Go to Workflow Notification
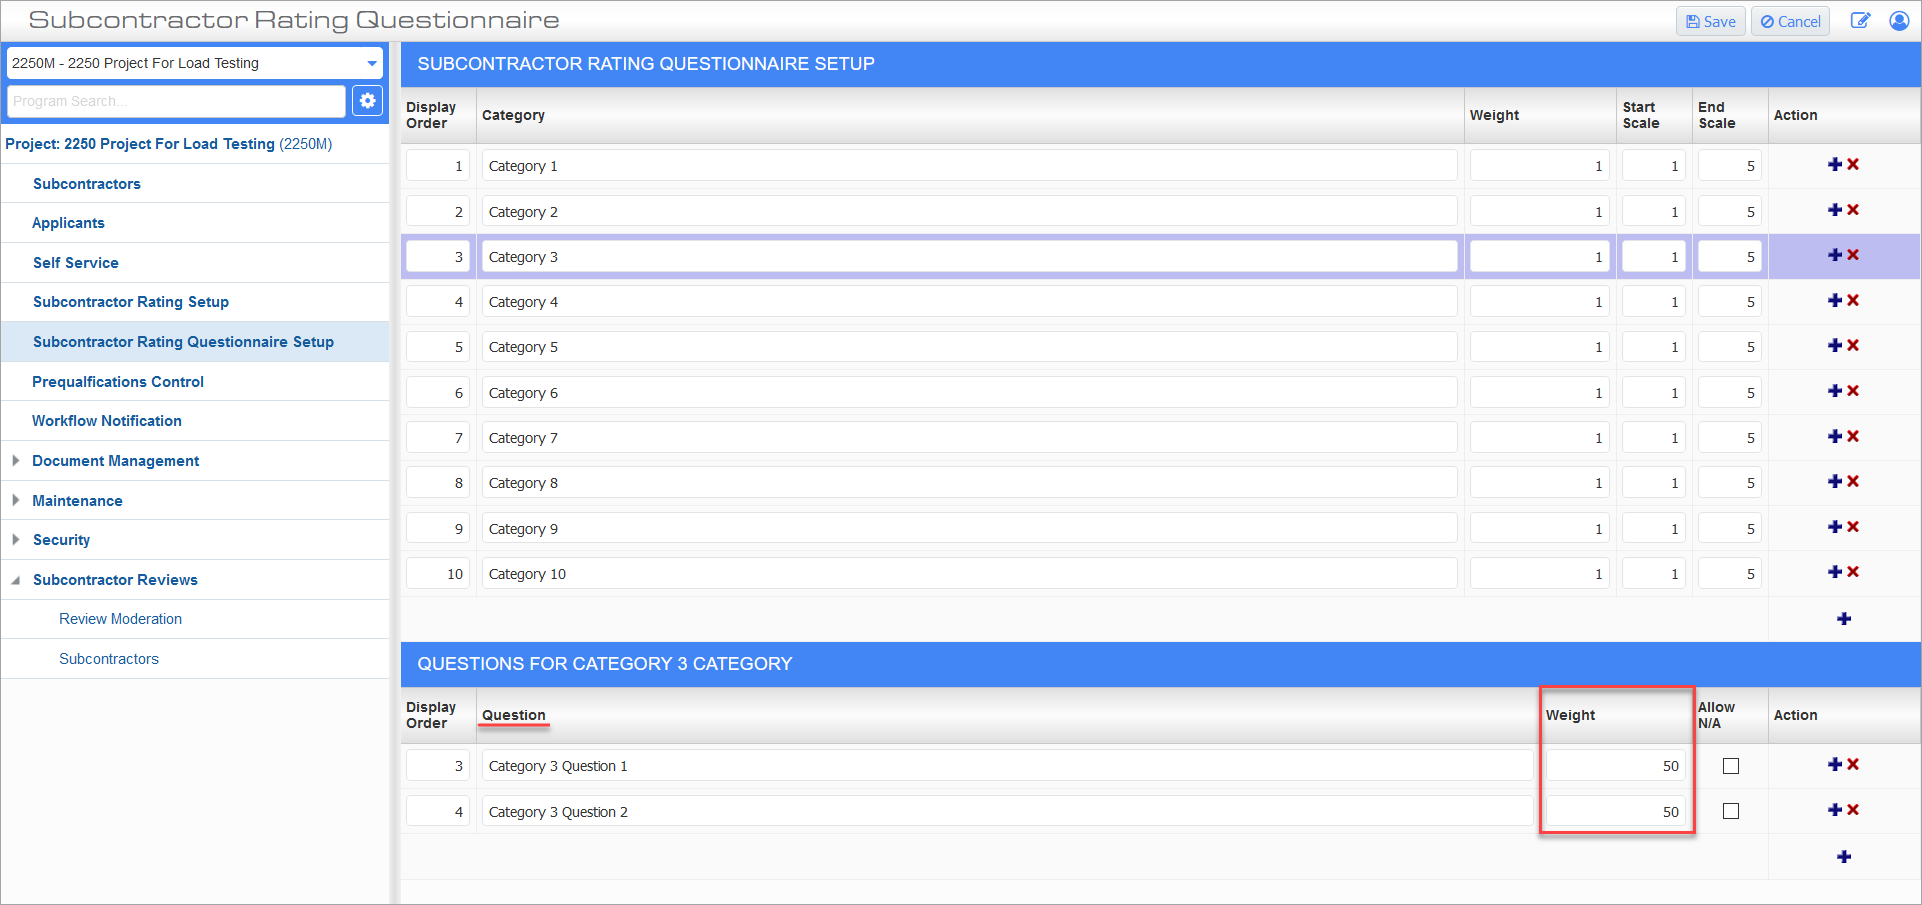This screenshot has height=905, width=1922. pyautogui.click(x=107, y=421)
